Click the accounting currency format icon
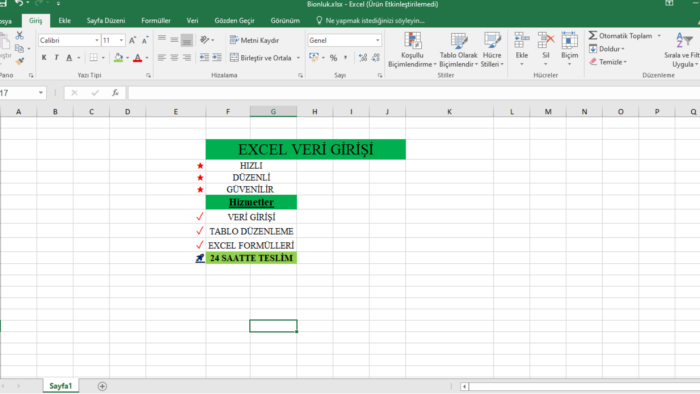This screenshot has width=700, height=394. [x=314, y=58]
